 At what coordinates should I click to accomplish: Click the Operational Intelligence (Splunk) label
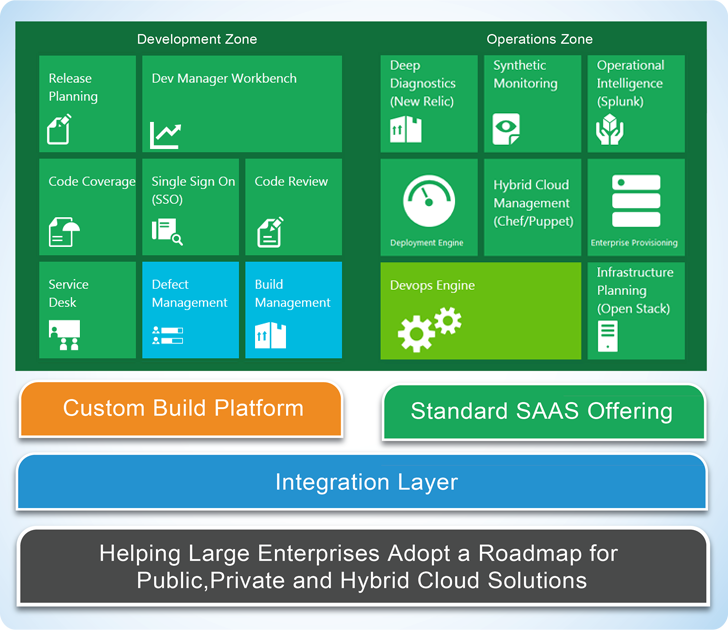(630, 83)
